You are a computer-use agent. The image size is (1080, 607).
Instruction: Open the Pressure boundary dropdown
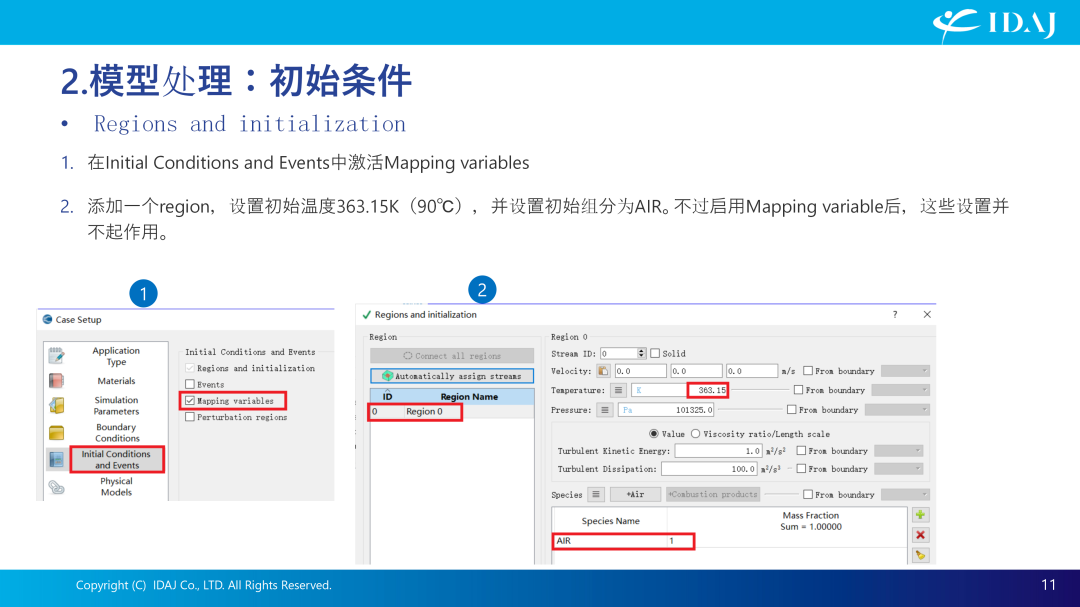coord(897,409)
